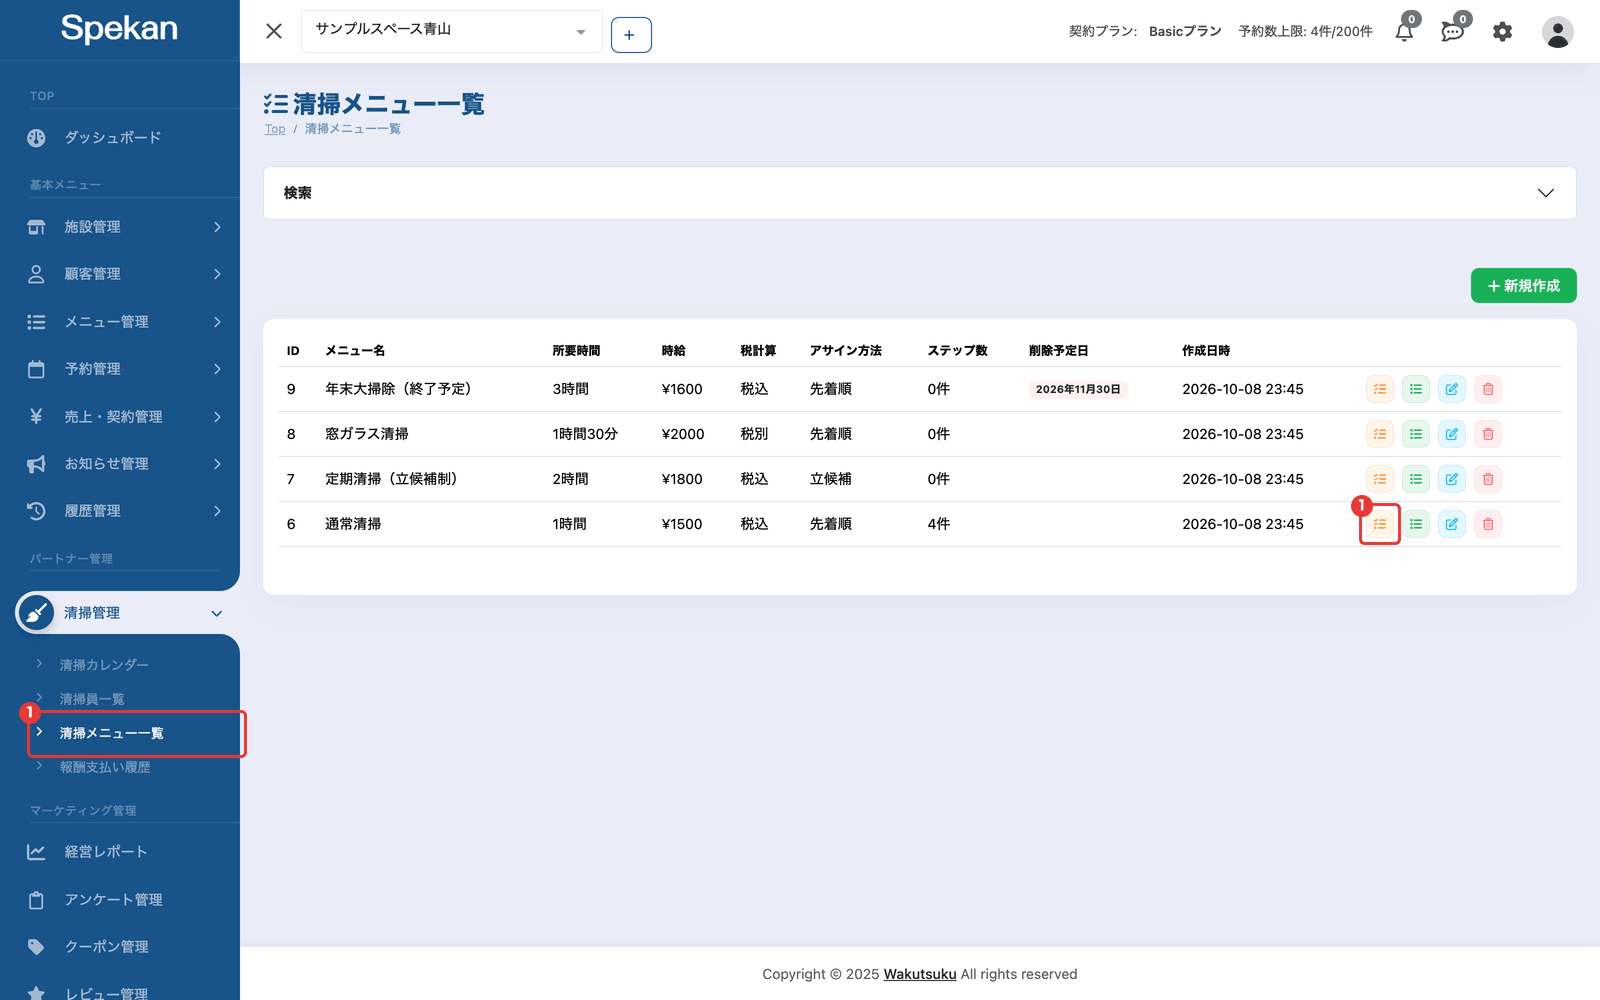This screenshot has width=1600, height=1000.
Task: Close the sidebar with the X icon
Action: click(x=274, y=31)
